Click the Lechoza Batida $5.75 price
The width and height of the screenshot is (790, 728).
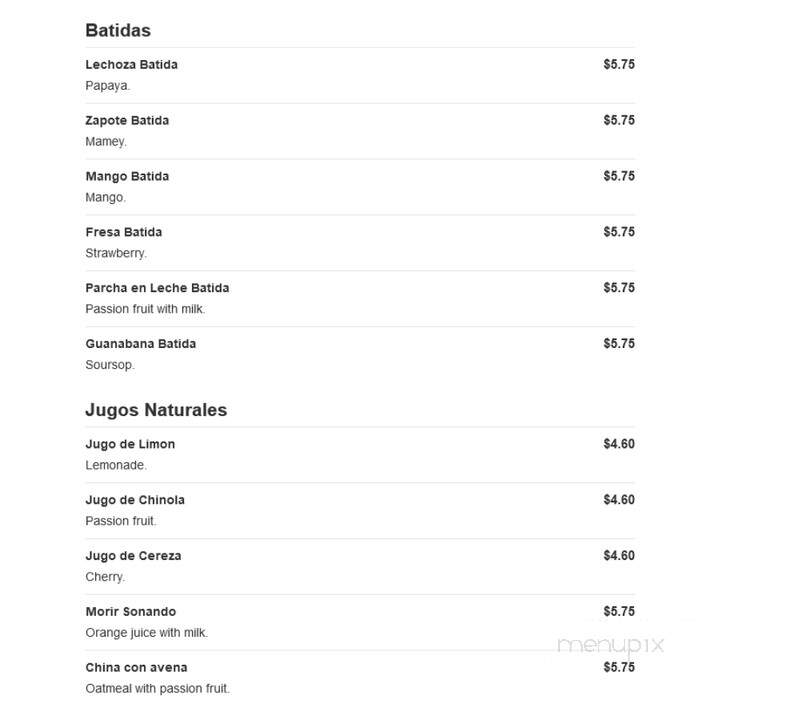[x=619, y=64]
